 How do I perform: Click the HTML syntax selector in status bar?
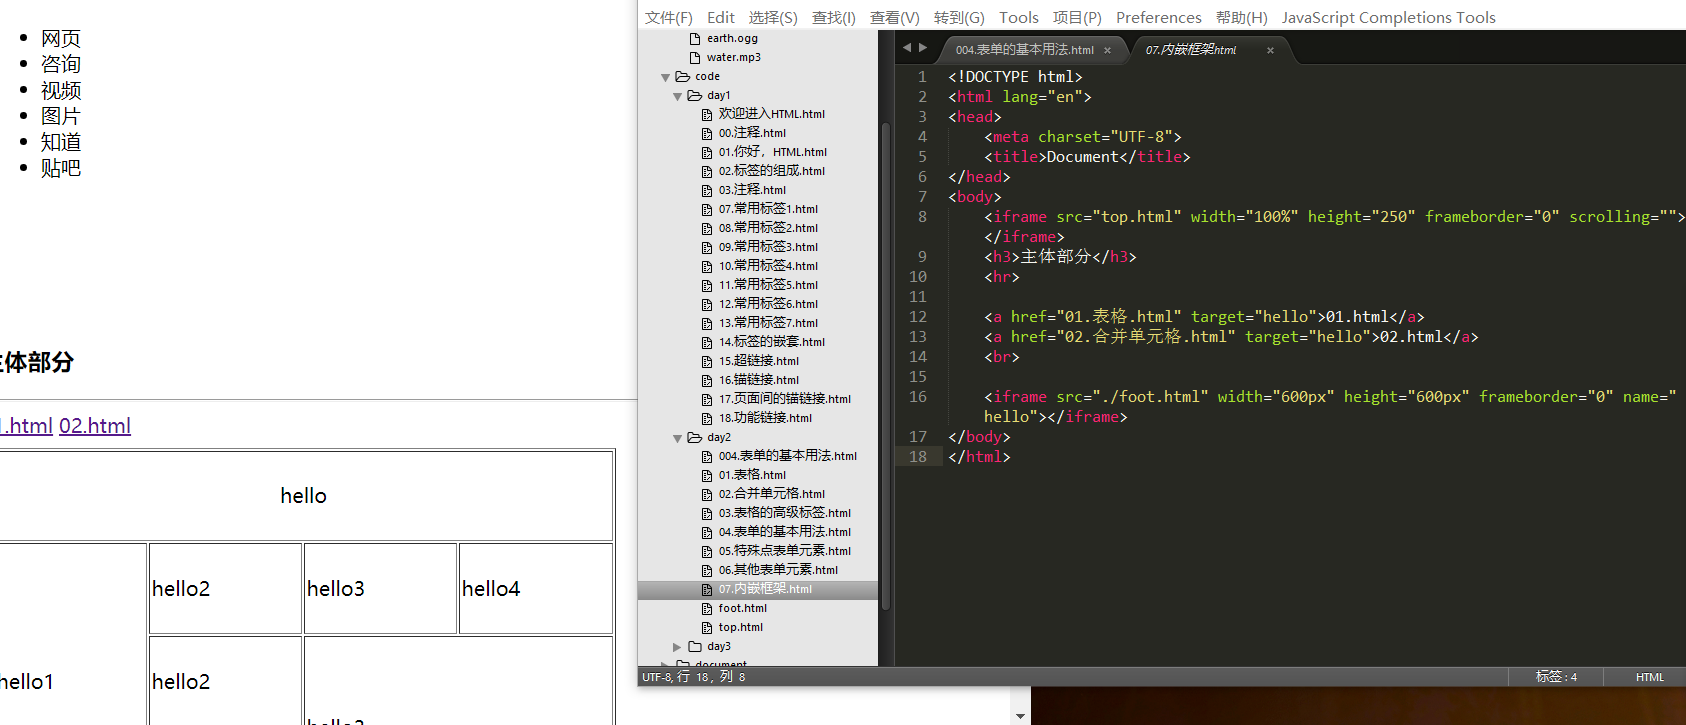1650,677
